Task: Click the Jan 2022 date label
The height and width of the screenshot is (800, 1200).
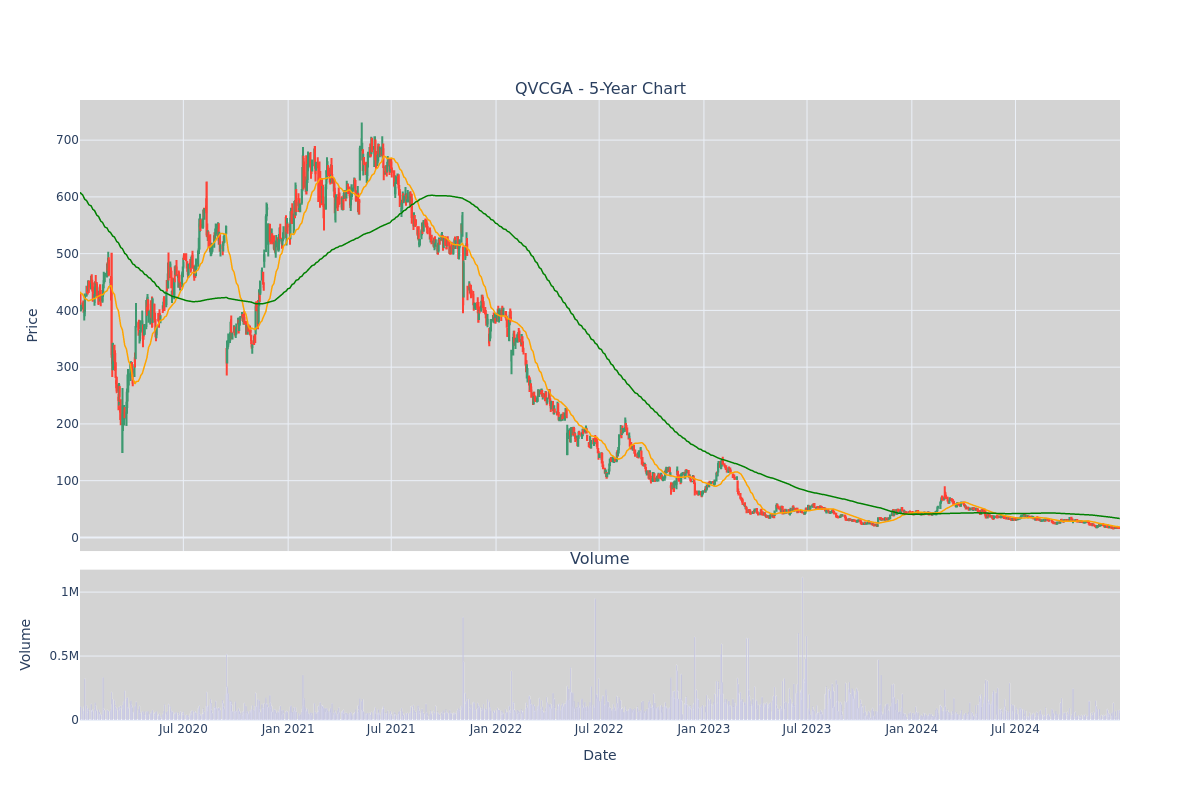Action: coord(496,729)
